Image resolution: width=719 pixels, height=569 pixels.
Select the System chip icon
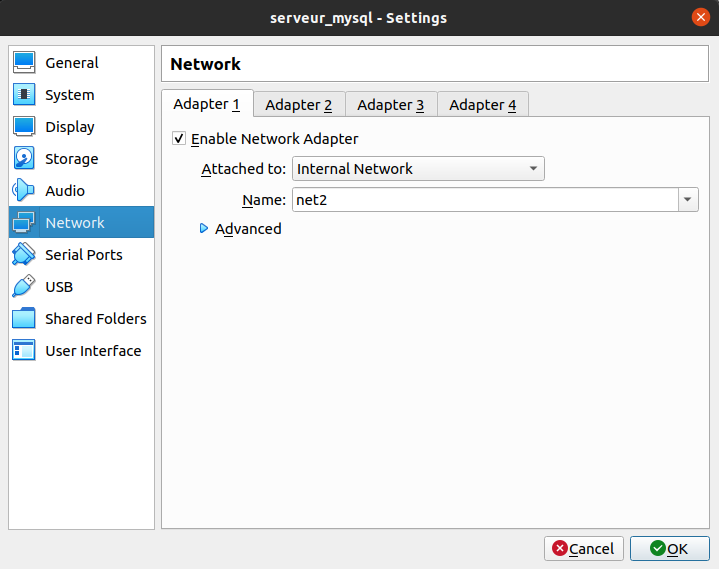click(x=25, y=95)
